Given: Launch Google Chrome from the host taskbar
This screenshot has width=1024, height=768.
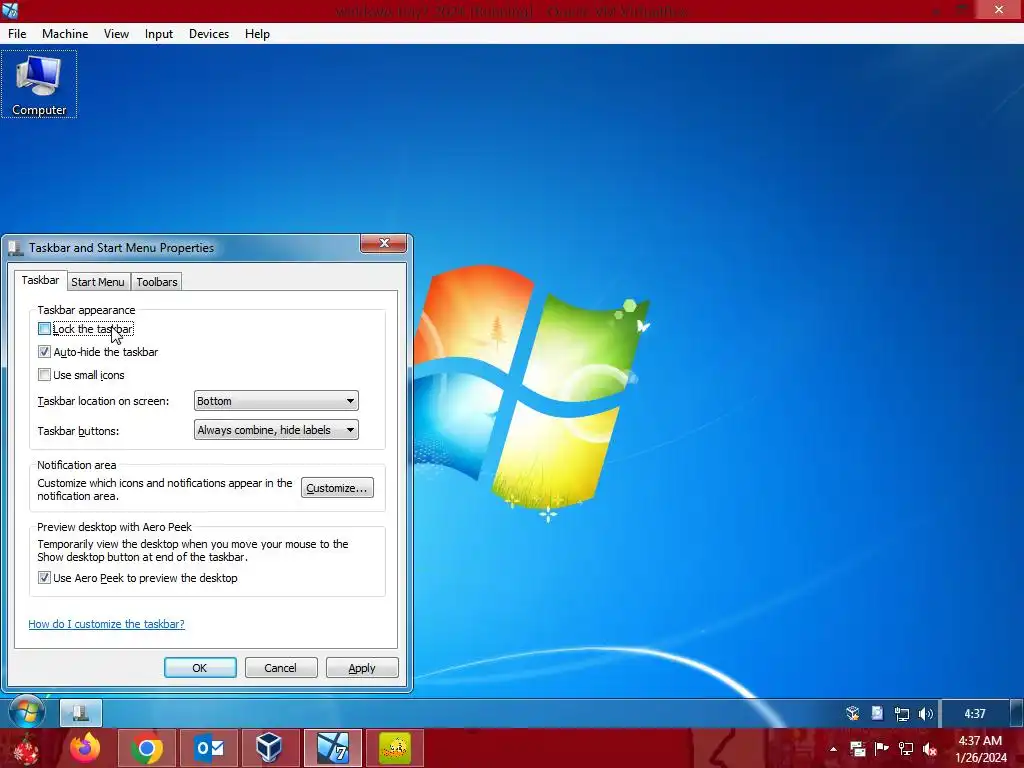Looking at the screenshot, I should tap(147, 748).
